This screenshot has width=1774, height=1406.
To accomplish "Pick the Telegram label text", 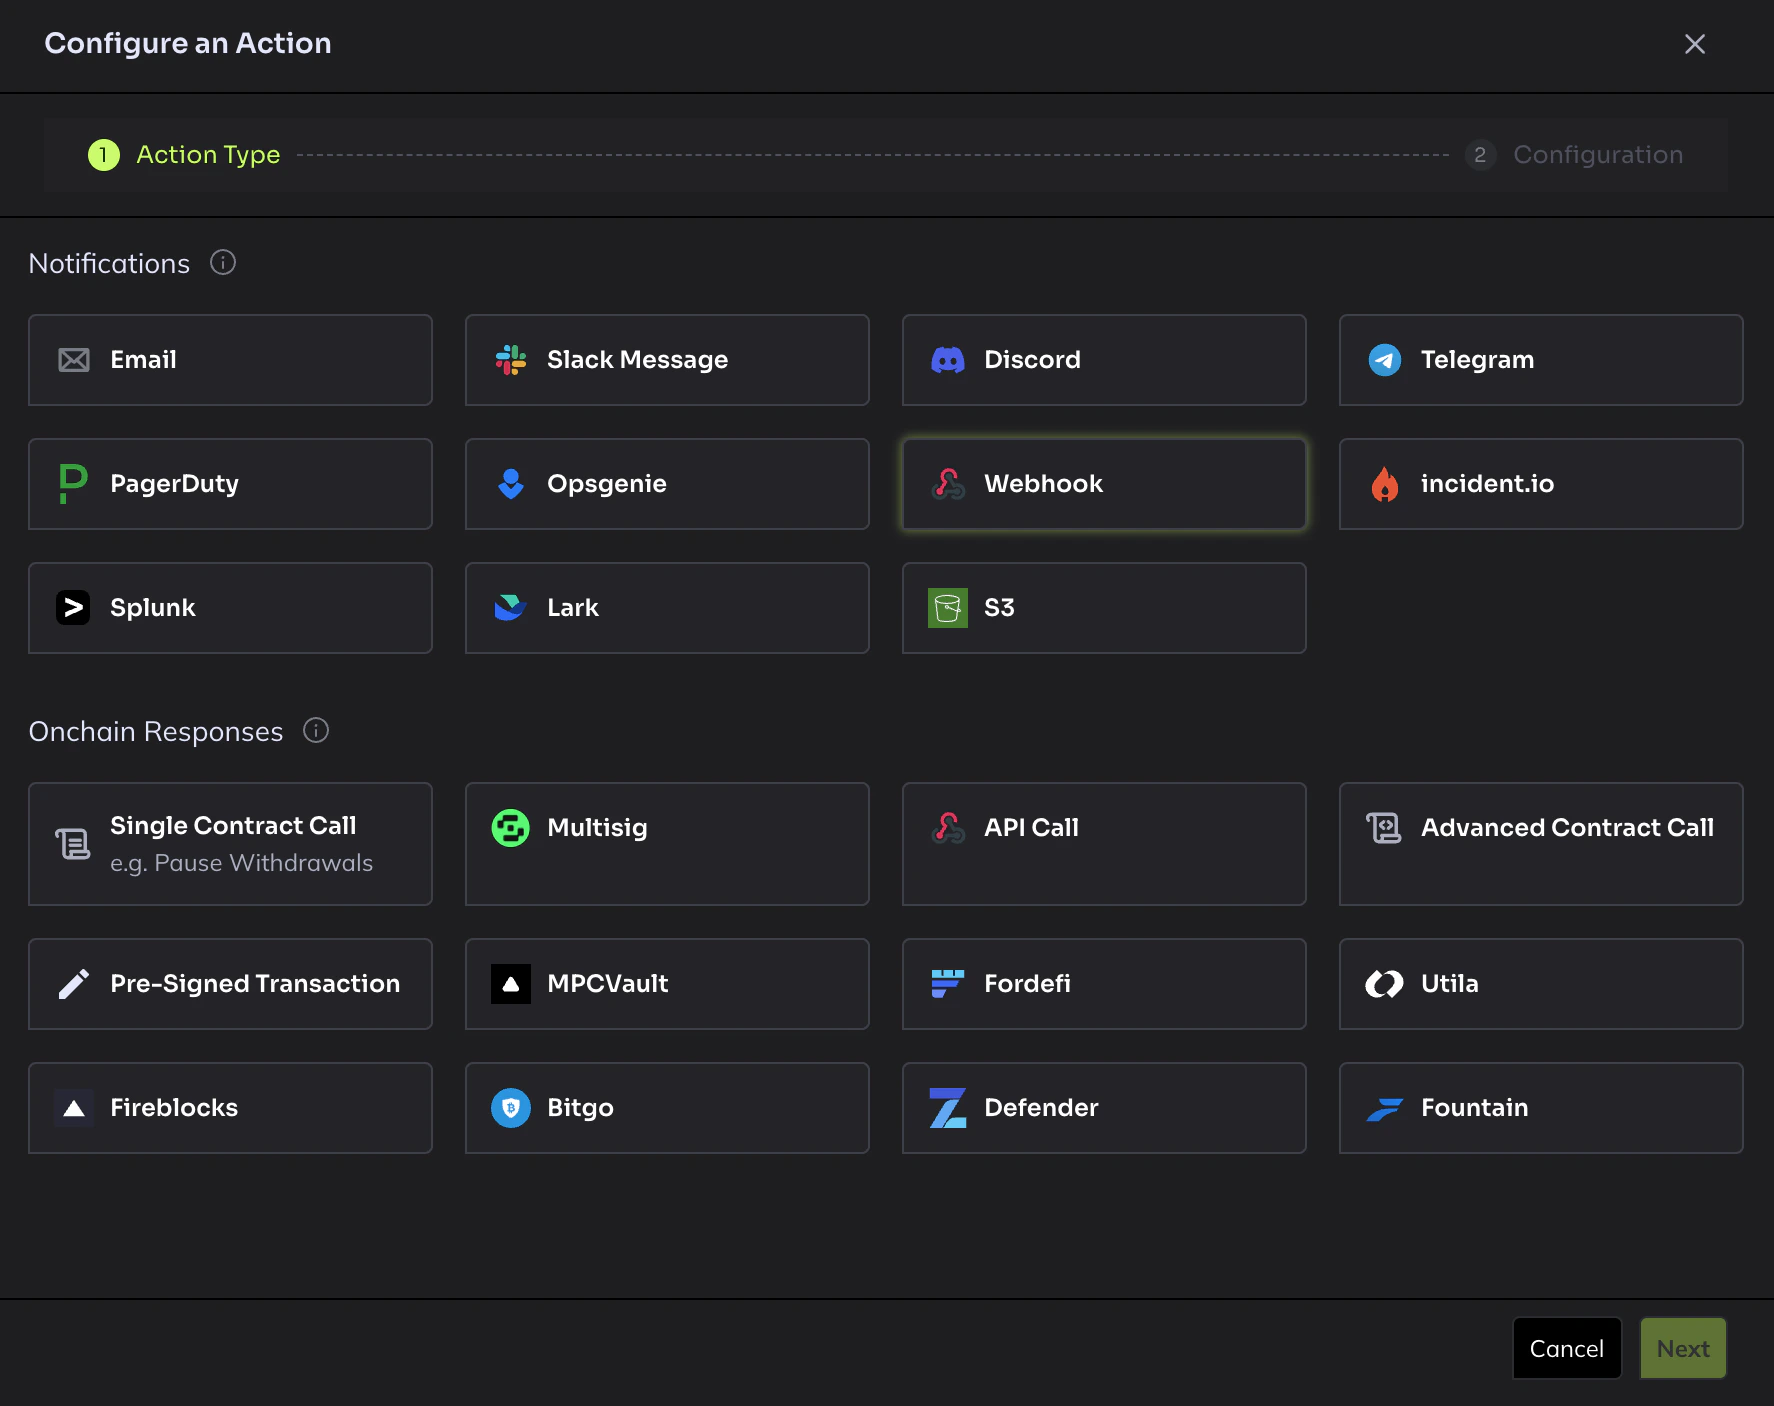I will coord(1477,360).
